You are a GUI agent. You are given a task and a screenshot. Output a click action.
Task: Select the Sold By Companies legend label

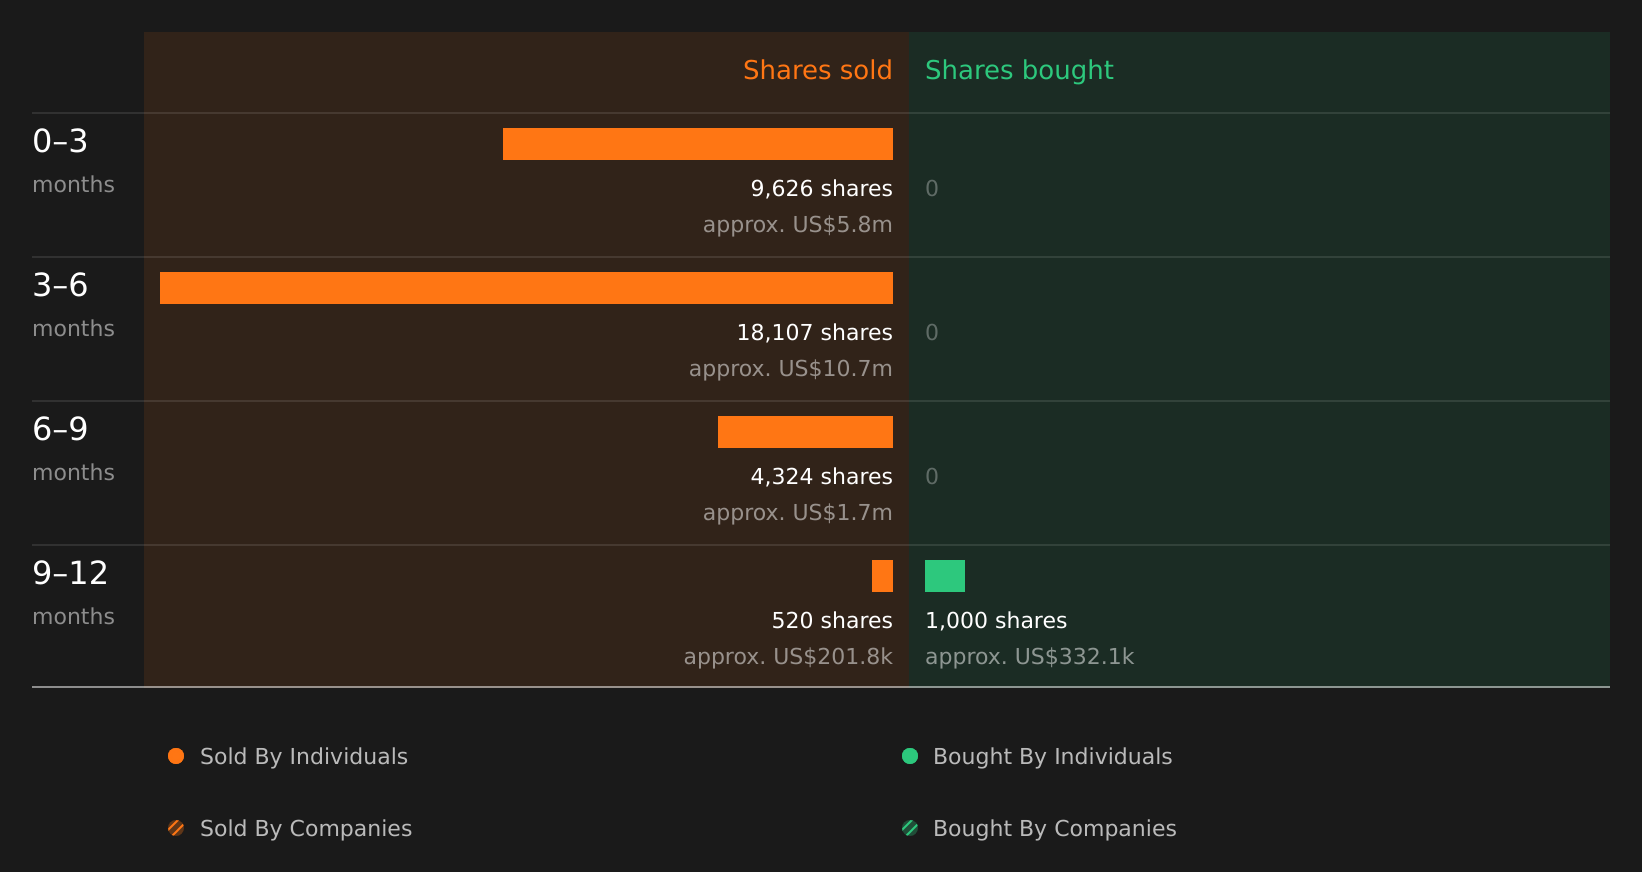[x=306, y=829]
